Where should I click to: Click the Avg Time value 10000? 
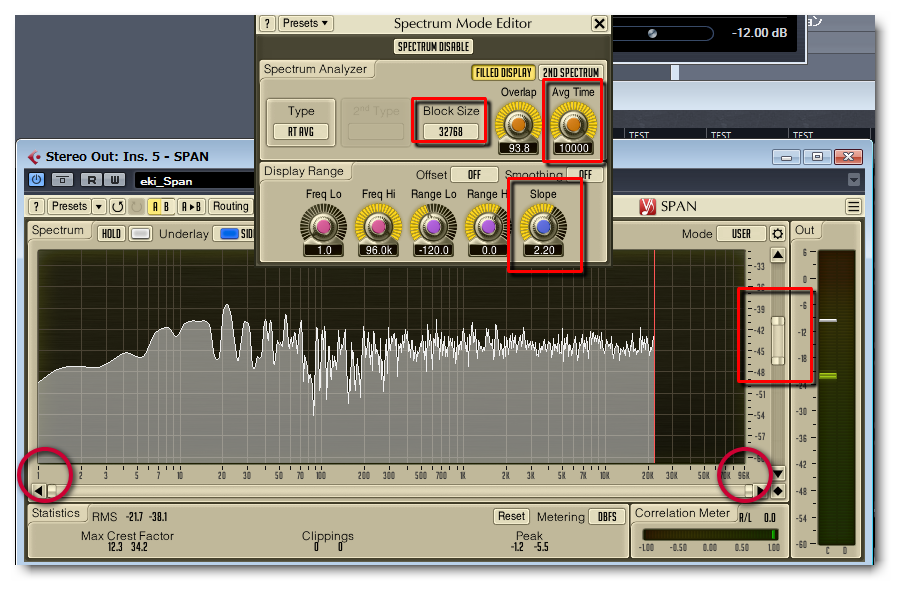click(x=574, y=148)
